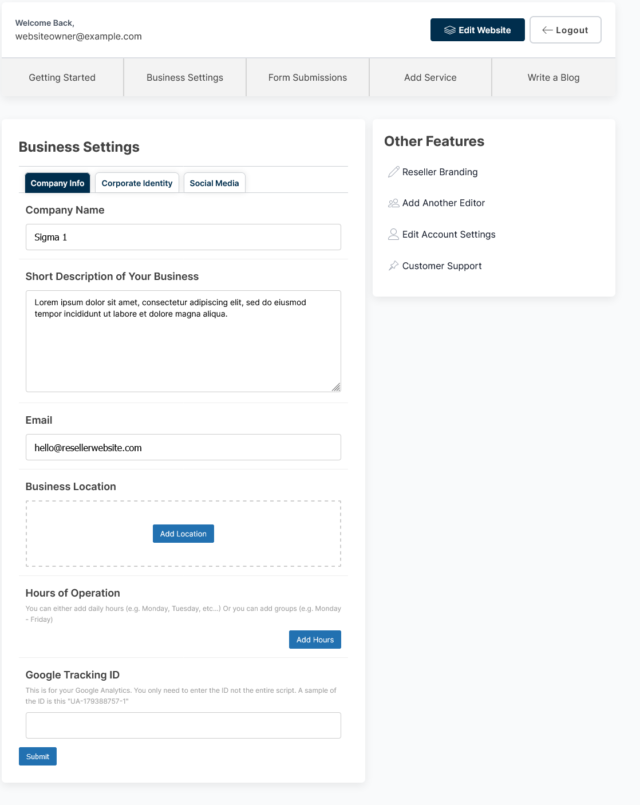Click the Add Location button
This screenshot has height=805, width=640.
183,534
